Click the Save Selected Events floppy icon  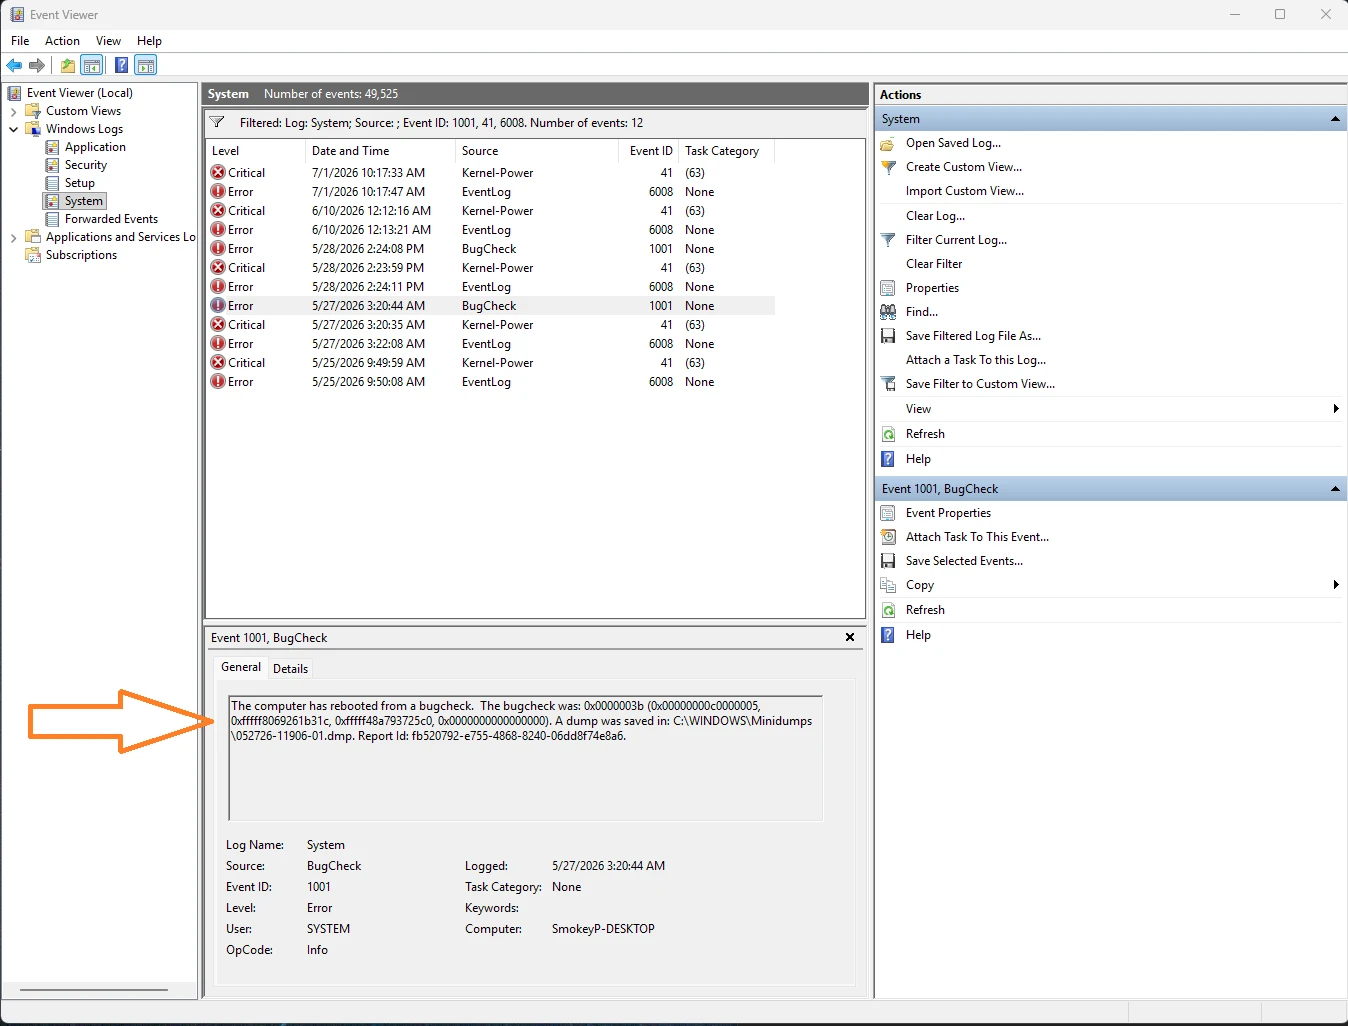888,561
